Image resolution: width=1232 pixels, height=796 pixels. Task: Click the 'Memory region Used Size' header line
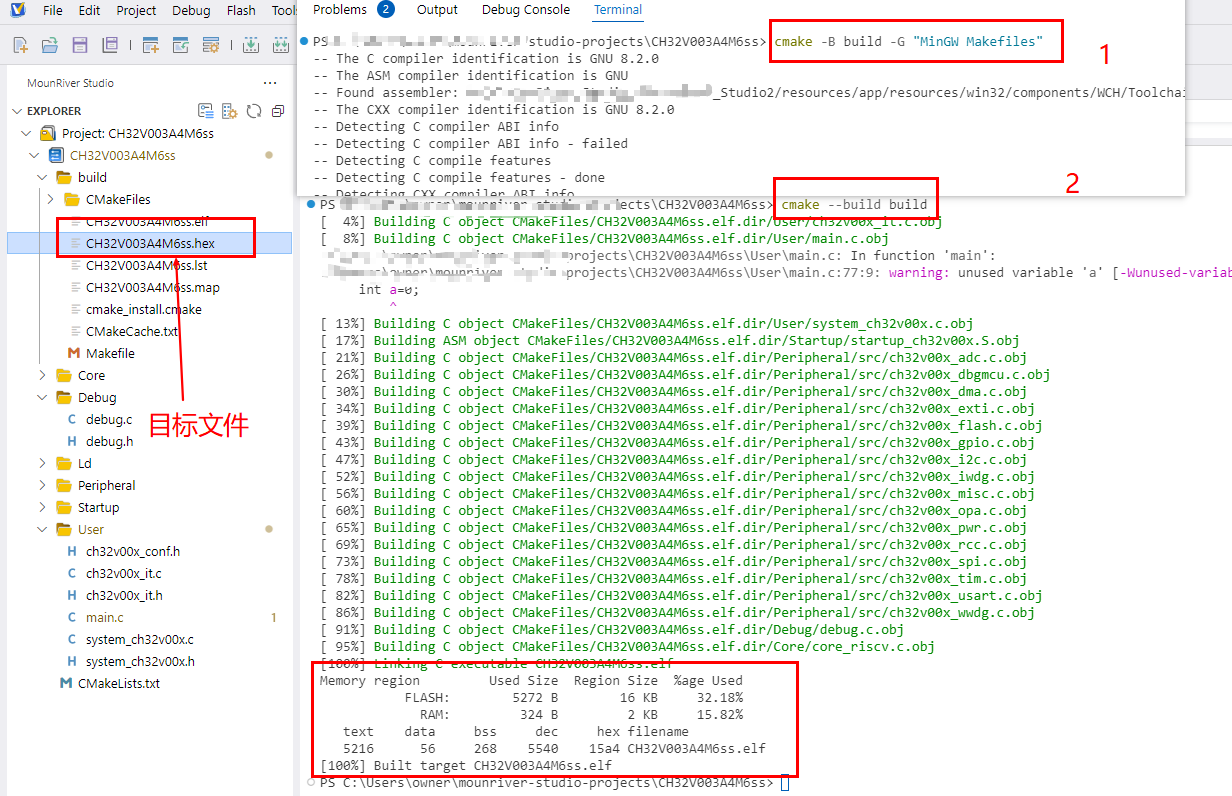[x=531, y=680]
